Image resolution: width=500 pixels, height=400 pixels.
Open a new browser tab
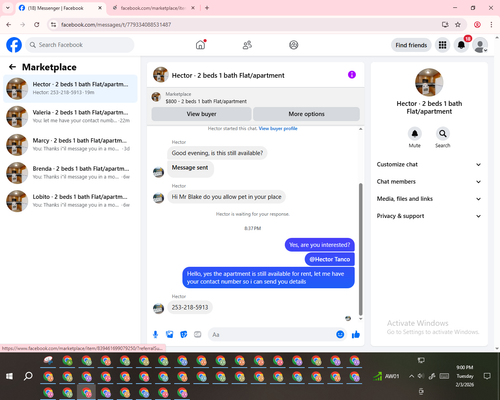tap(207, 8)
